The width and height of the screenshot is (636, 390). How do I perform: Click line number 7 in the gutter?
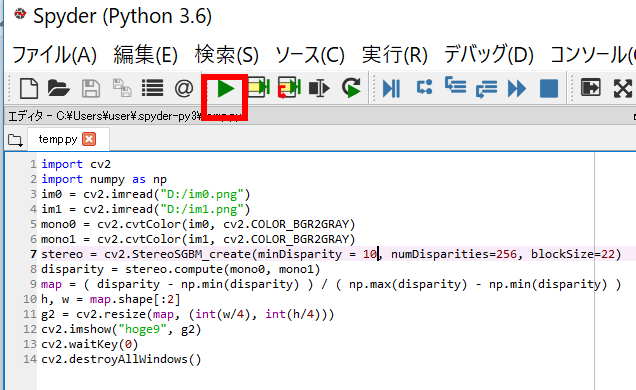(x=33, y=254)
